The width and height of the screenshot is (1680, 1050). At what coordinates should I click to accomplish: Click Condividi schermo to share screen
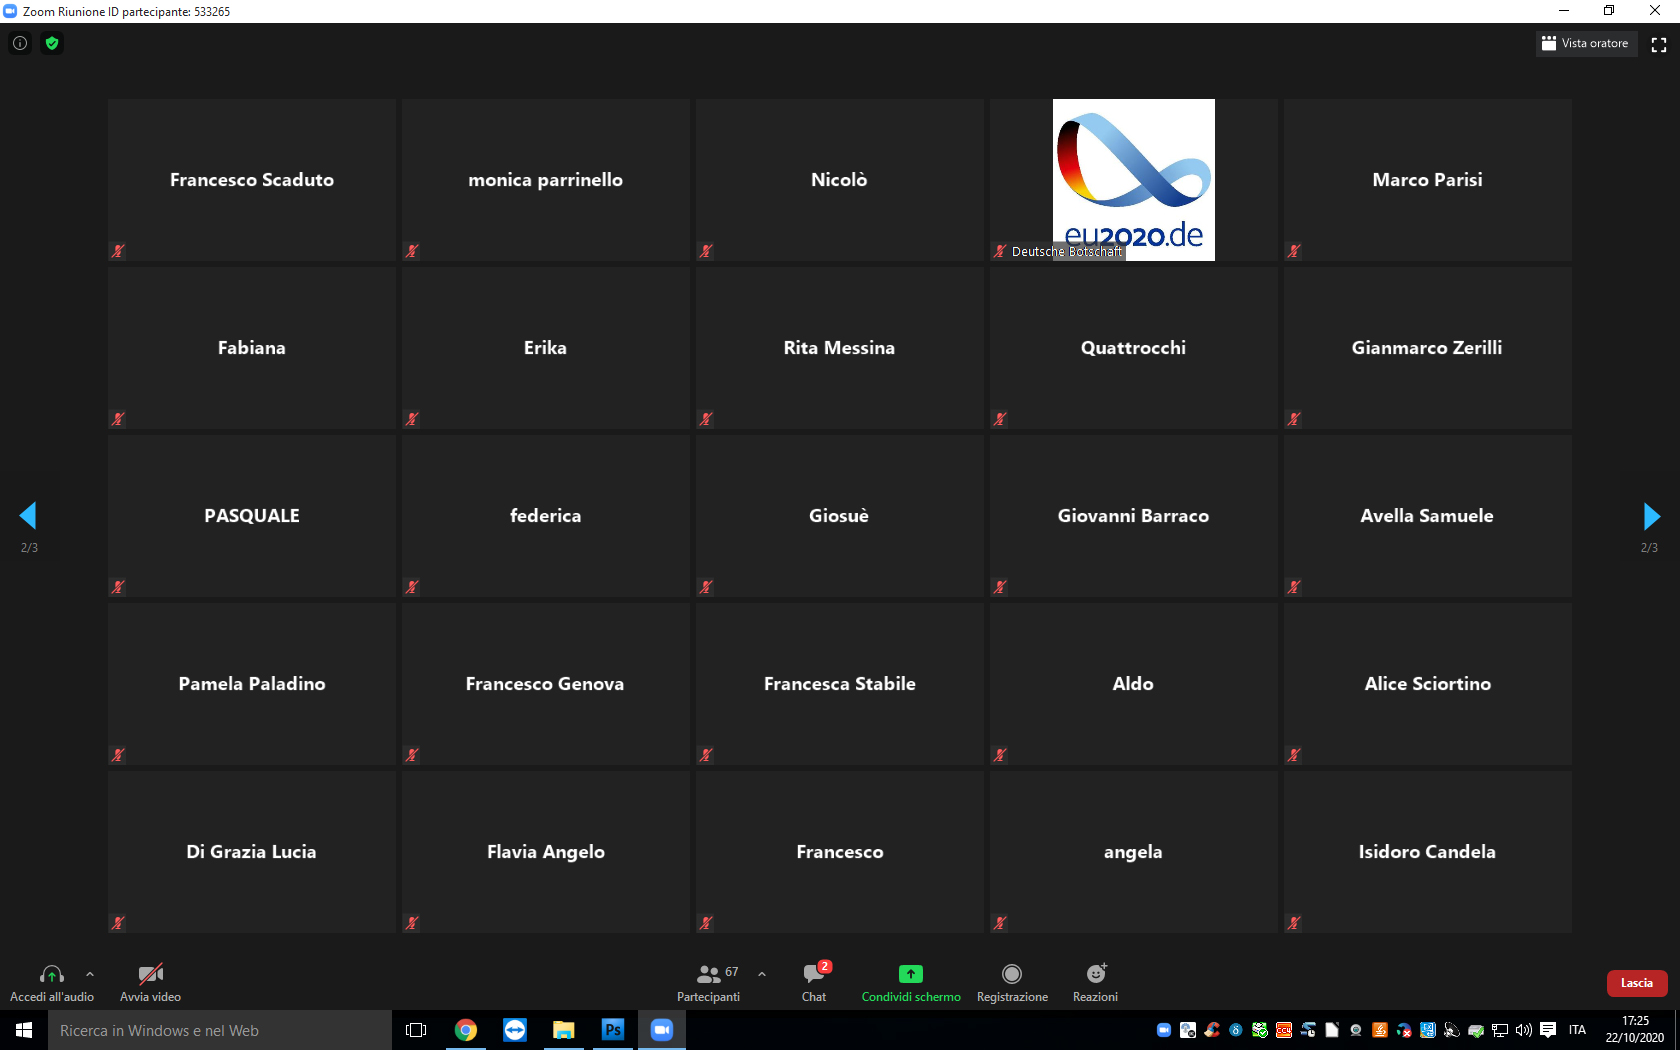(911, 983)
